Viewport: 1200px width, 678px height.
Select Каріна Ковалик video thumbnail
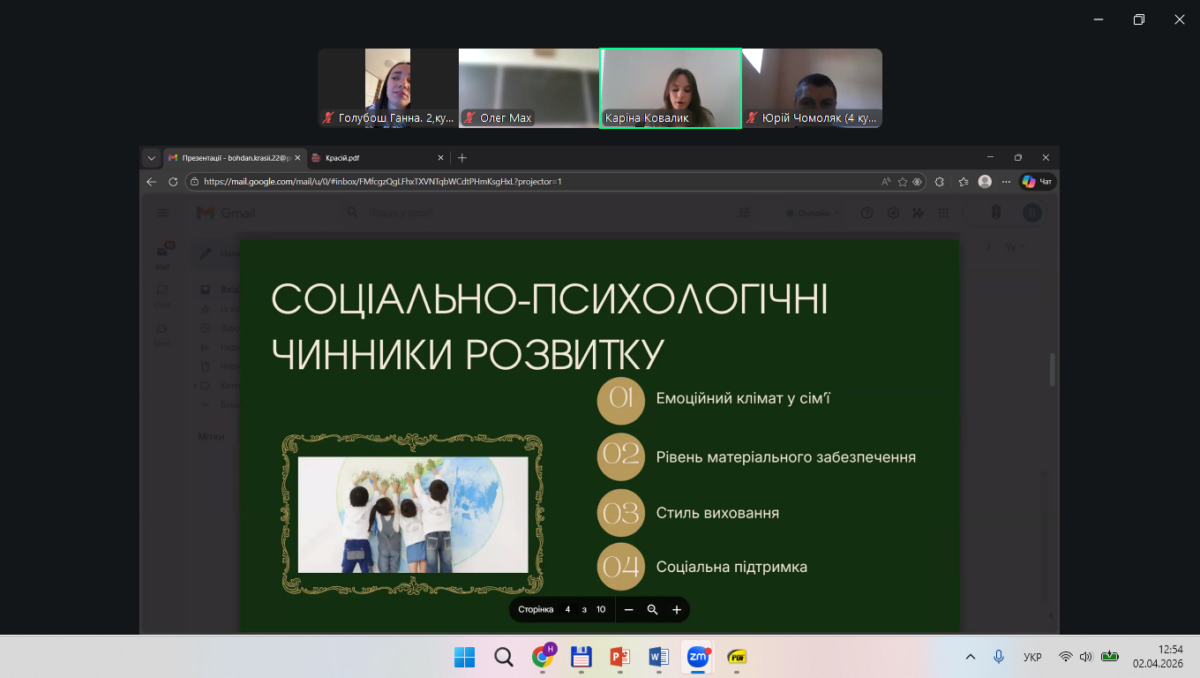point(670,88)
